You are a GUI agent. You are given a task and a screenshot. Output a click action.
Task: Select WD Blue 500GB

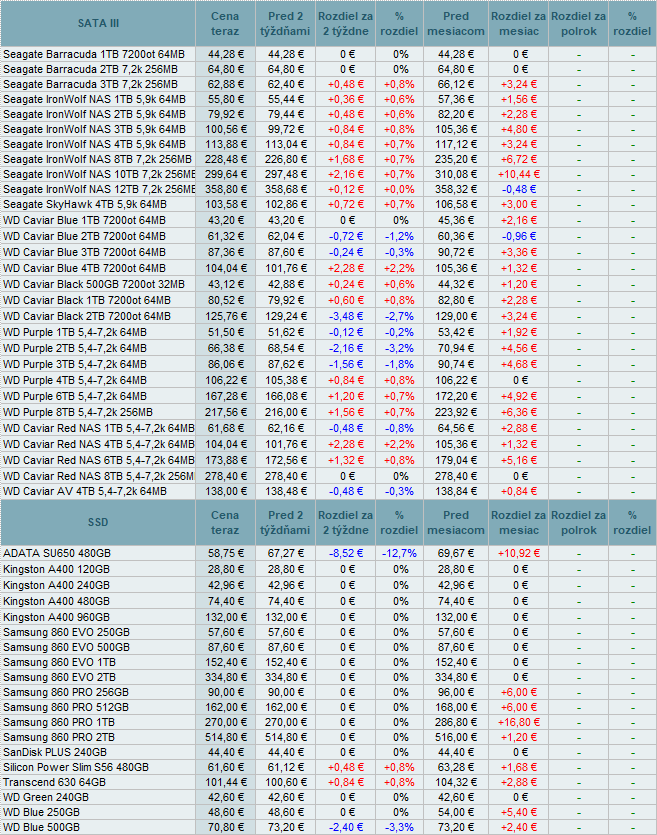click(41, 827)
